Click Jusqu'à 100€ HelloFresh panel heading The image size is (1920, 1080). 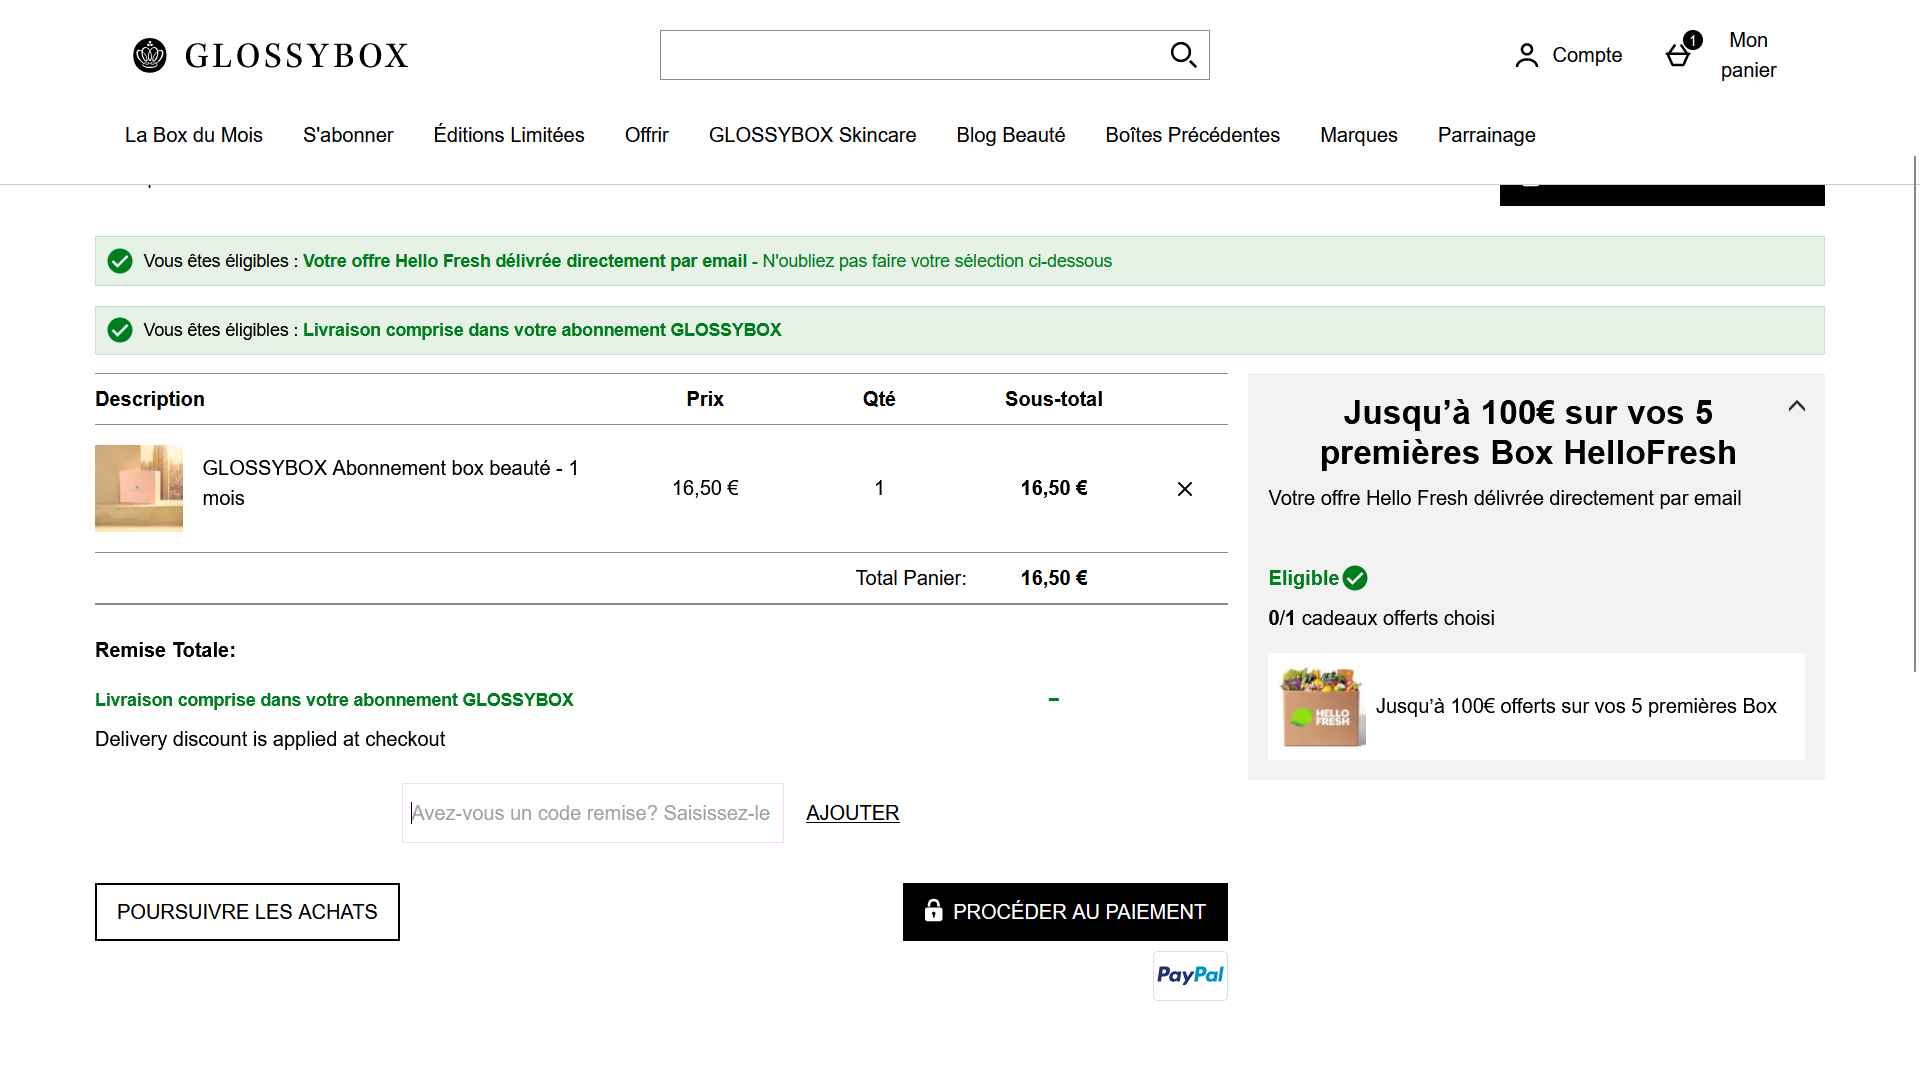pyautogui.click(x=1528, y=432)
